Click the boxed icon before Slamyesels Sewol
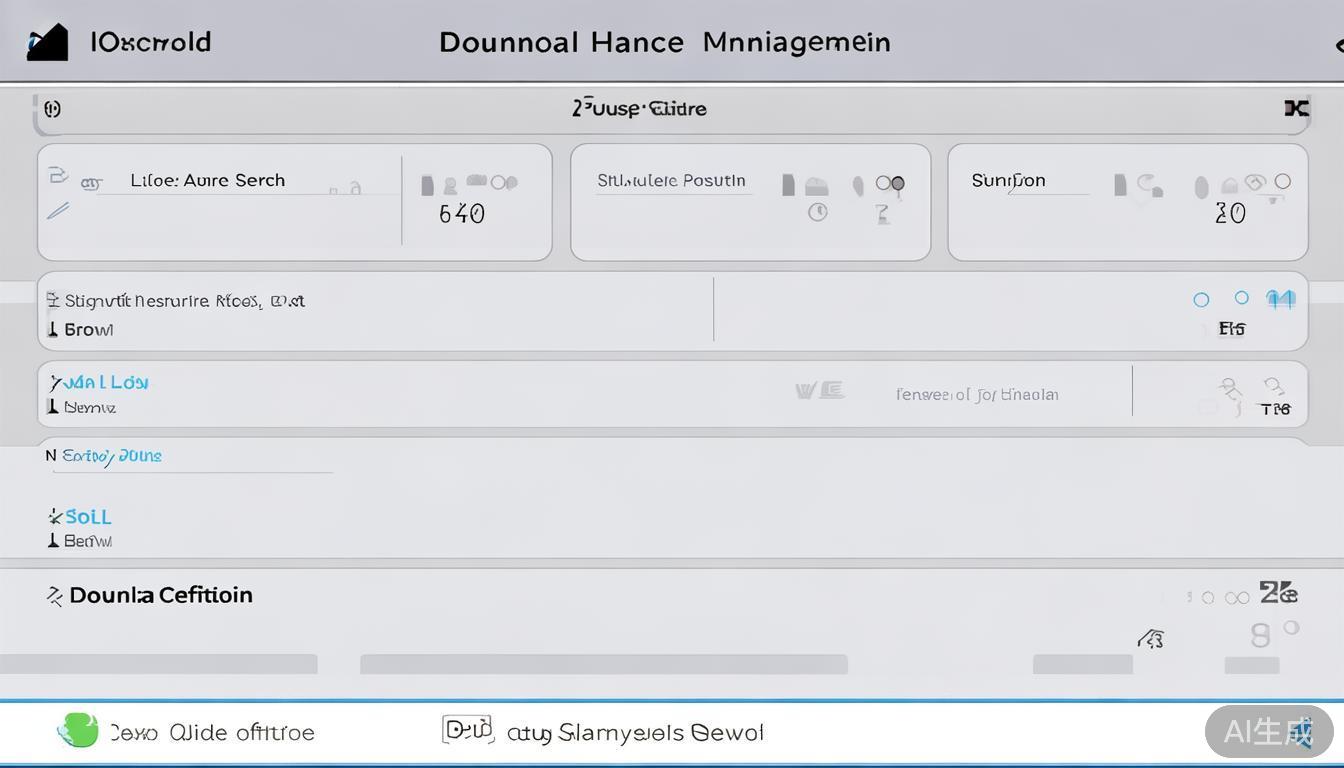 (467, 730)
